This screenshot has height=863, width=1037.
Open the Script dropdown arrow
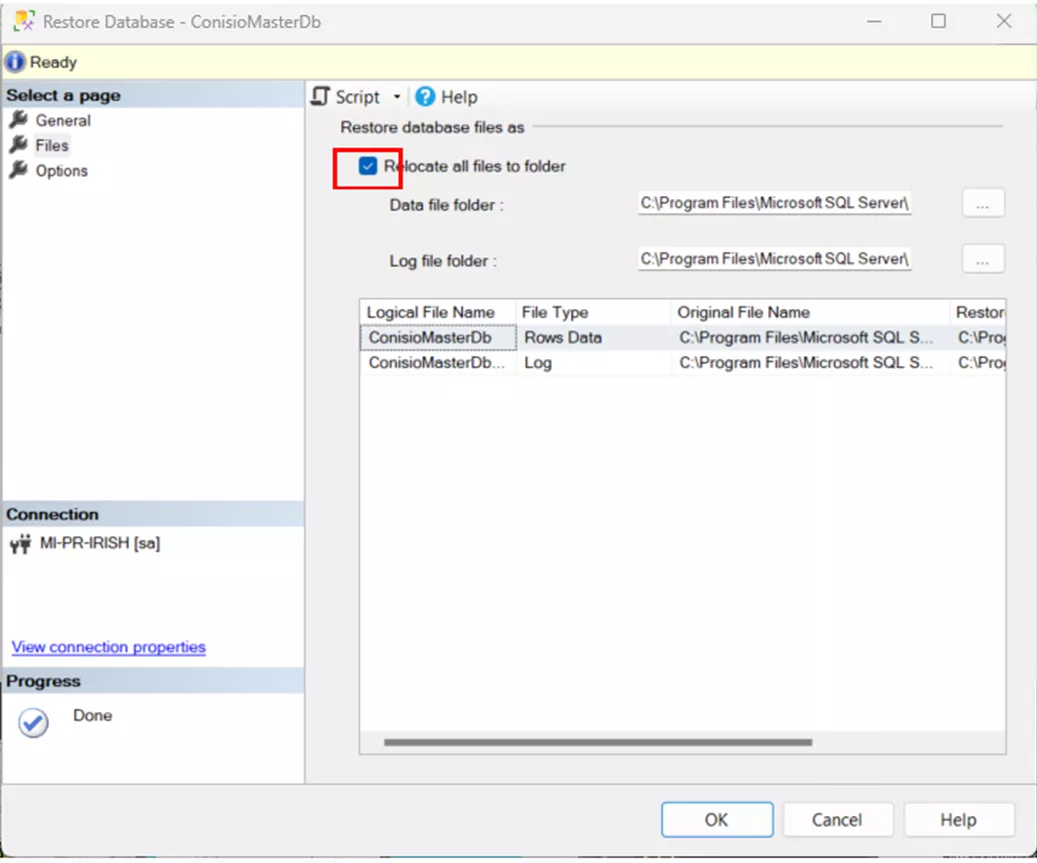[396, 97]
